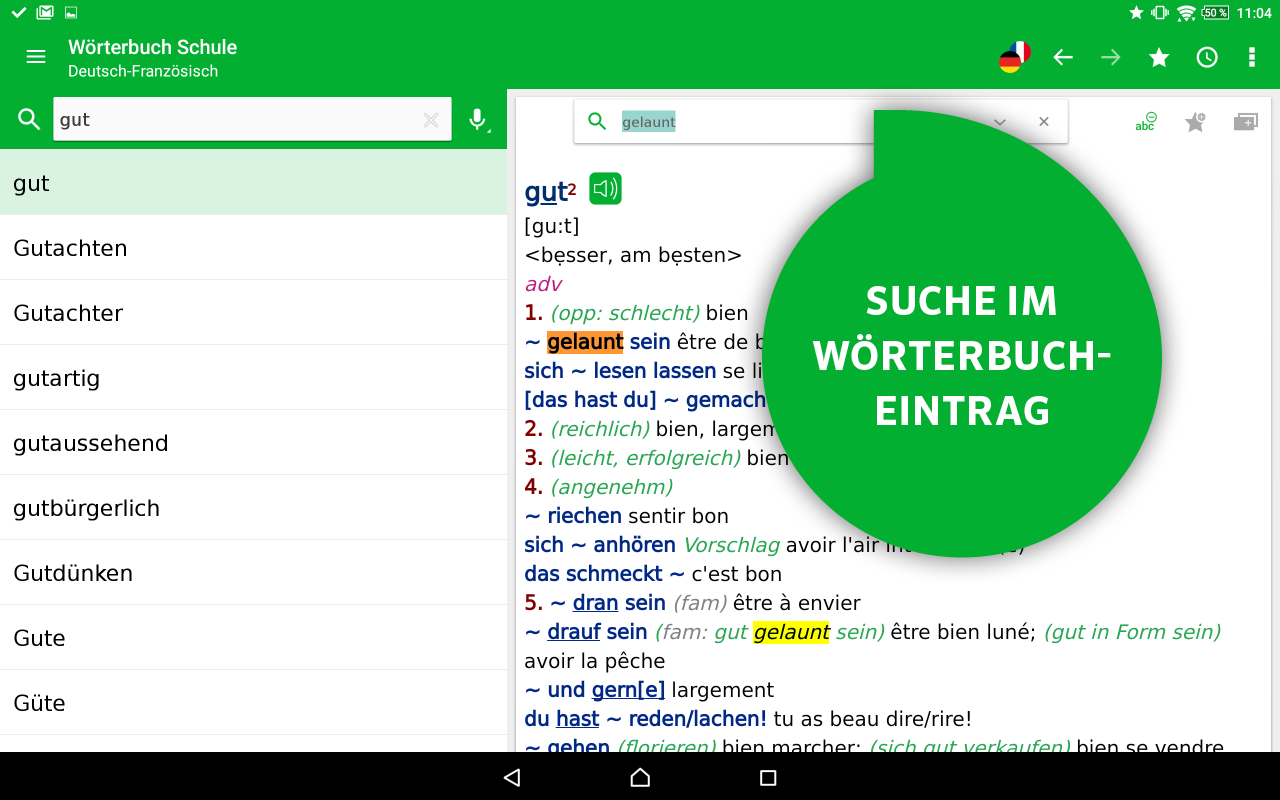
Task: Tap the battery indicator in status bar
Action: pyautogui.click(x=1215, y=12)
